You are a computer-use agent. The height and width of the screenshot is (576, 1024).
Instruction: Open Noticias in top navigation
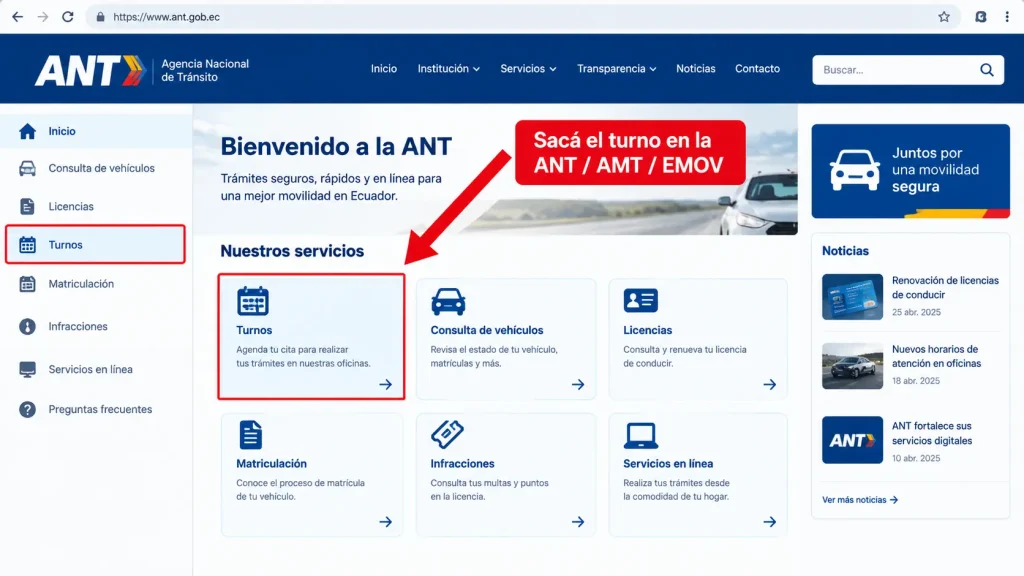point(696,69)
